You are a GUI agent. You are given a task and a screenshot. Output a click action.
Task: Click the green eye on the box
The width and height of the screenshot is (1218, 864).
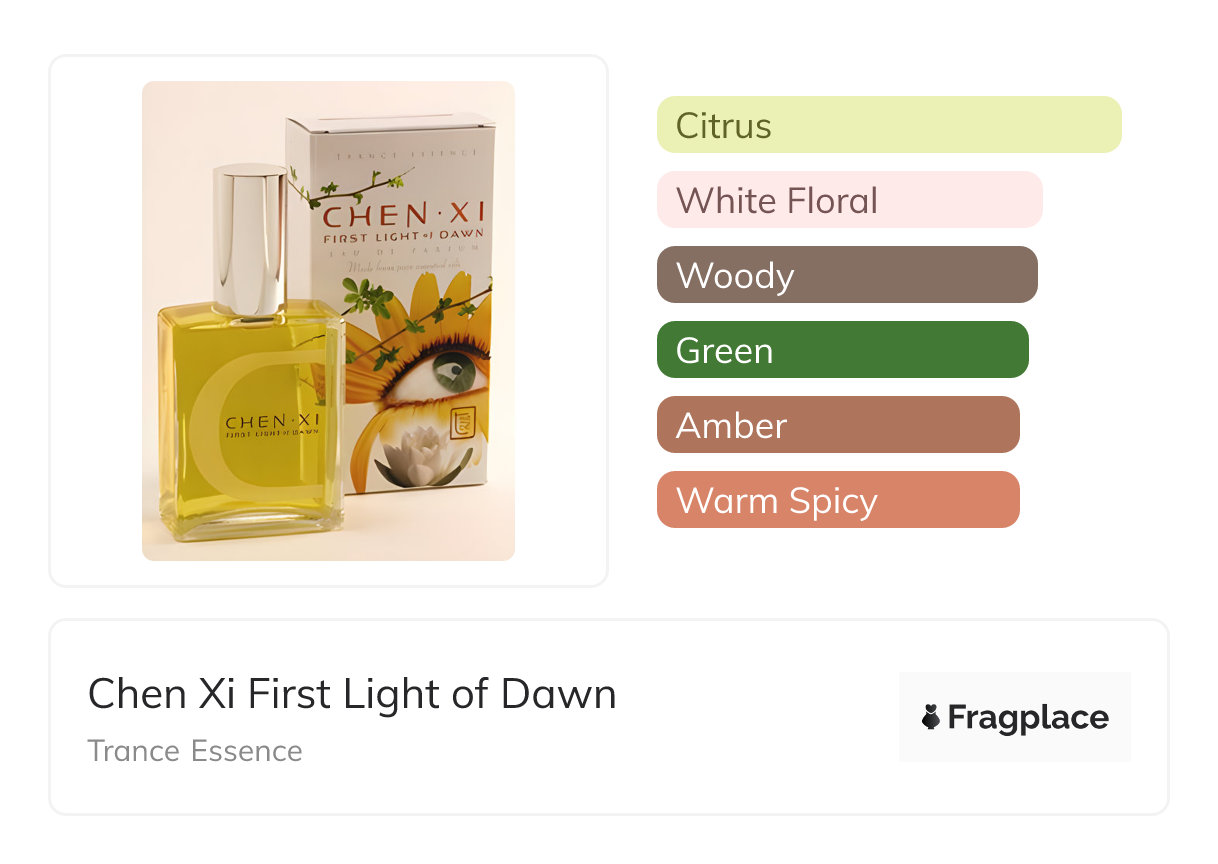456,374
